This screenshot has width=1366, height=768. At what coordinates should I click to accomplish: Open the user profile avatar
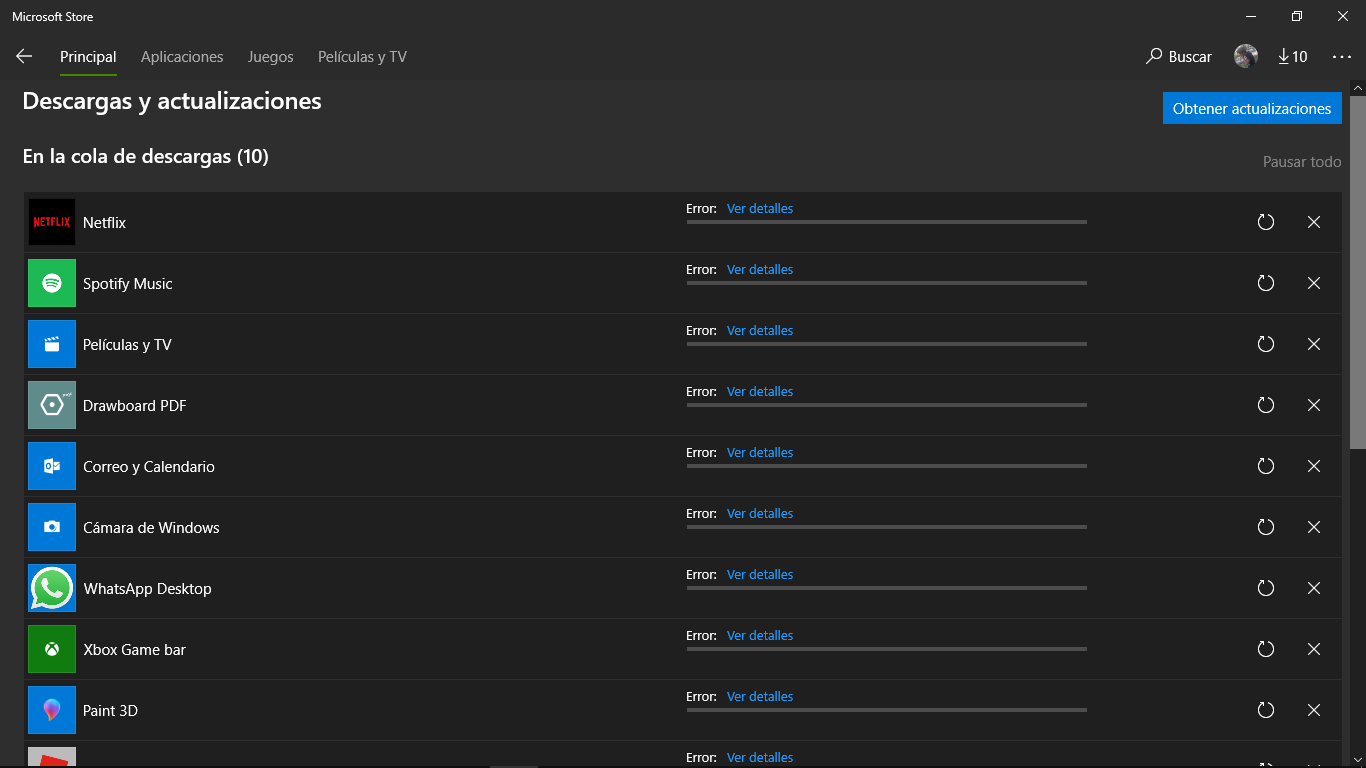point(1246,57)
